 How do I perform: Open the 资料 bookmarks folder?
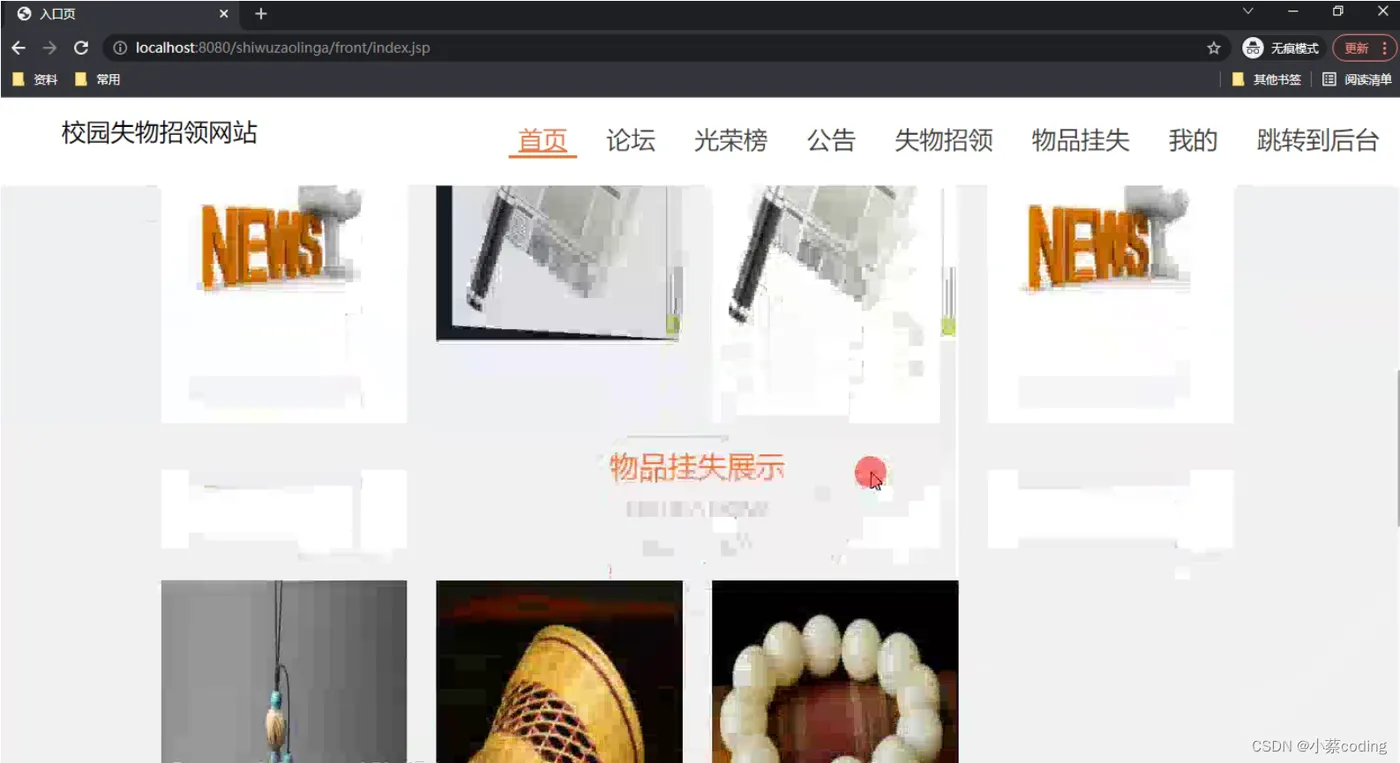click(x=35, y=79)
